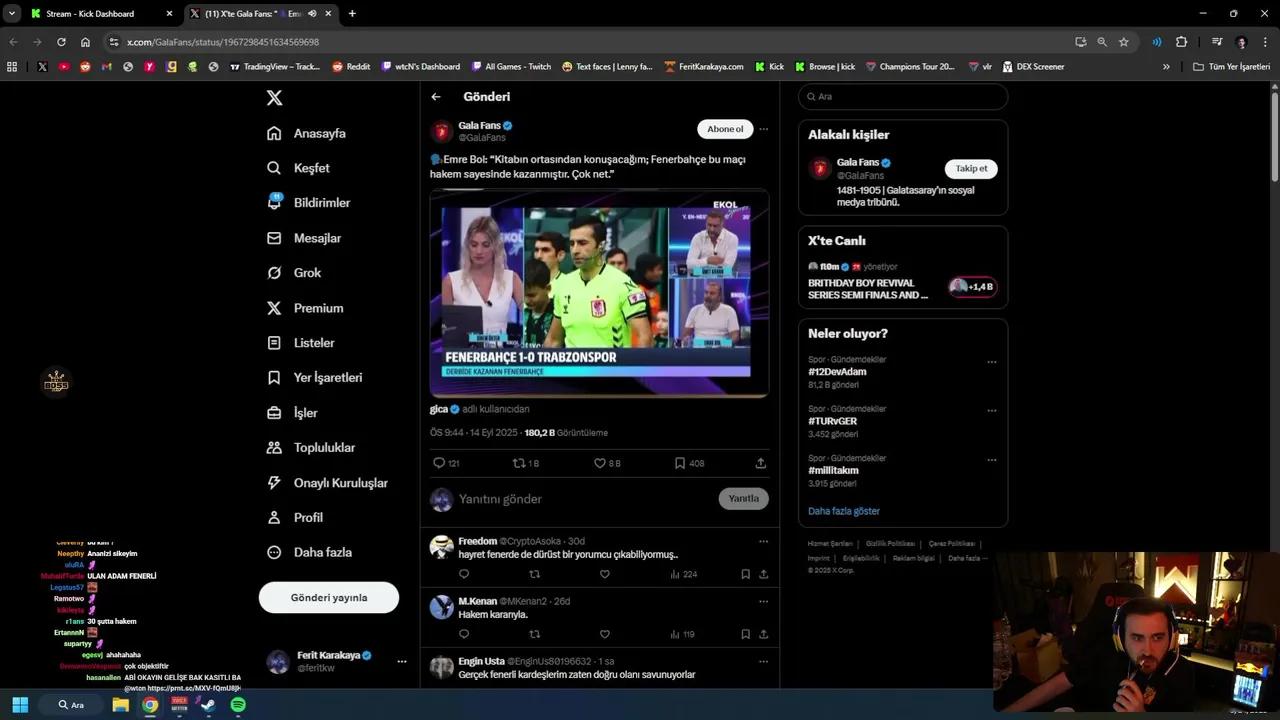The height and width of the screenshot is (720, 1280).
Task: Expand Daha fazla menu
Action: click(x=309, y=552)
